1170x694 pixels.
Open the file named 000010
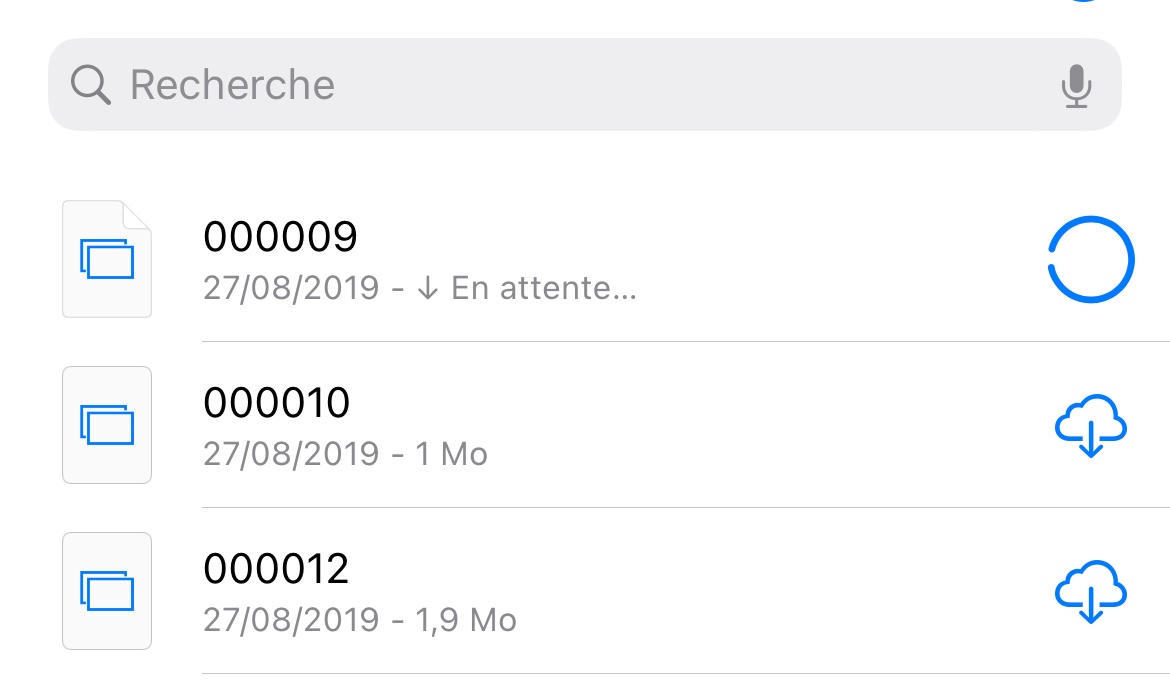(277, 403)
